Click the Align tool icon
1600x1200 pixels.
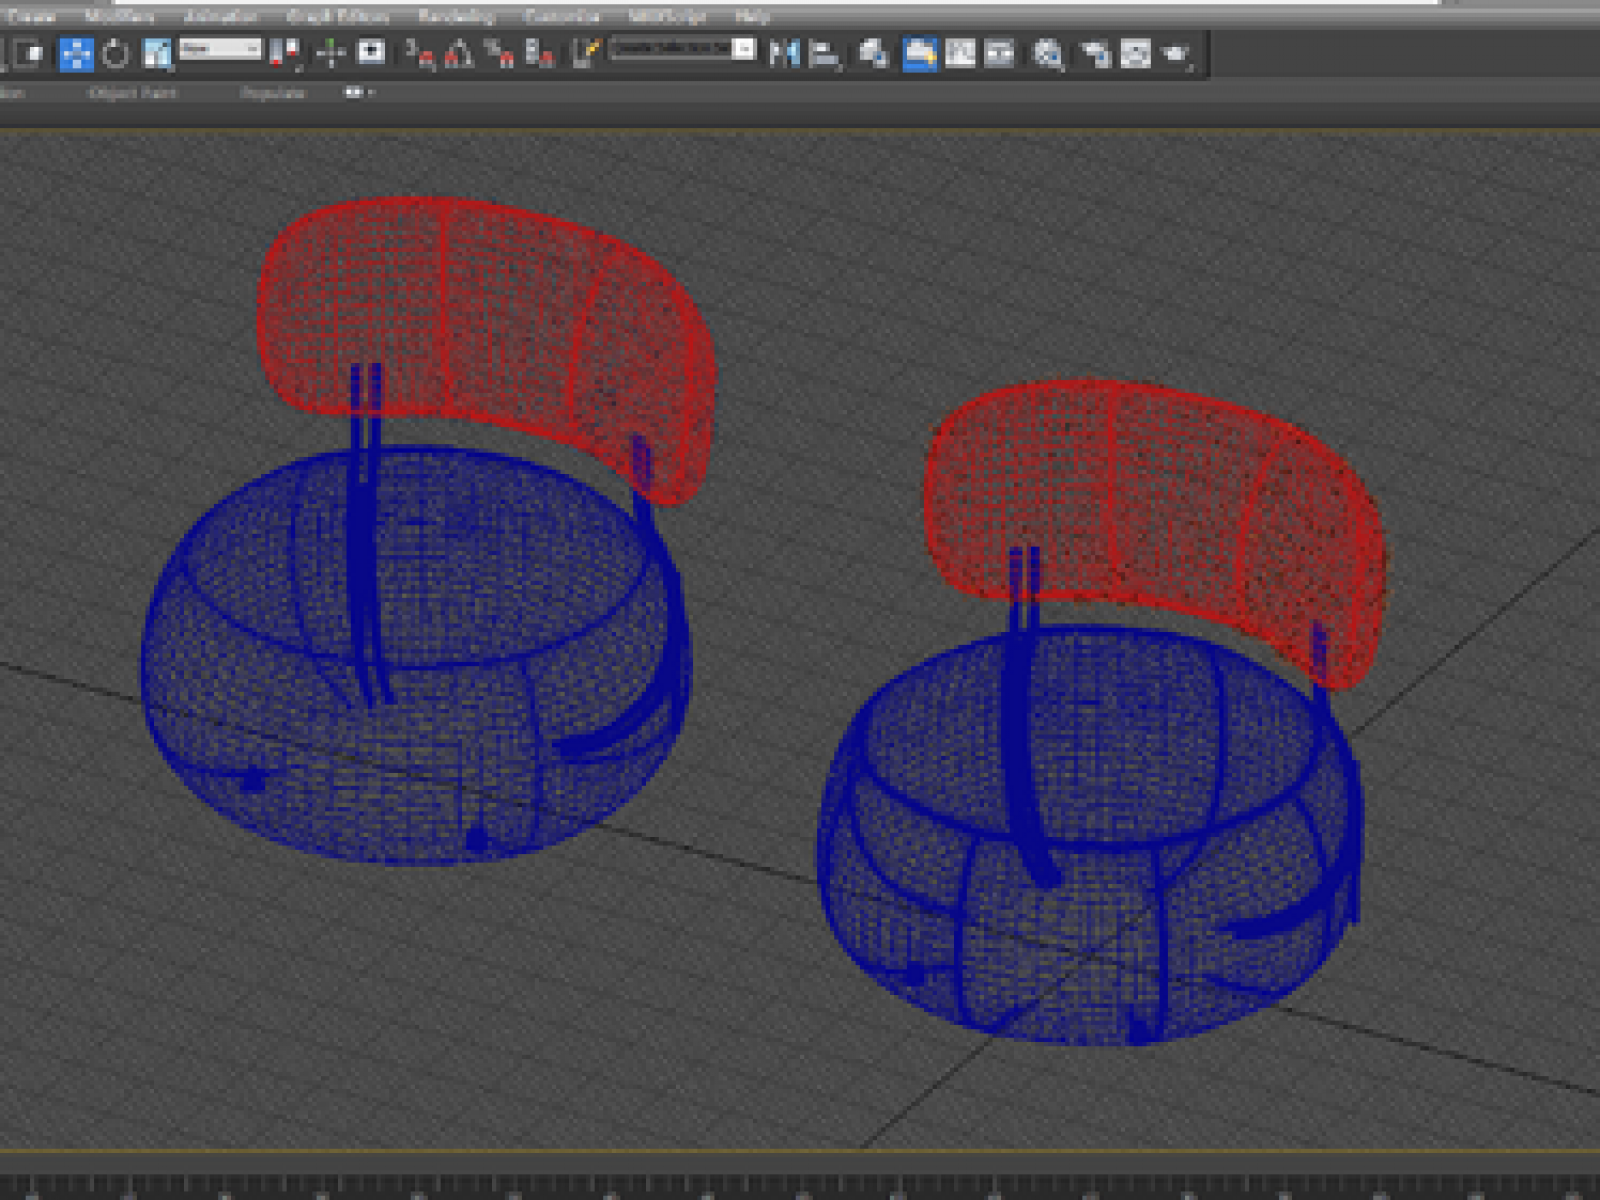pos(825,54)
